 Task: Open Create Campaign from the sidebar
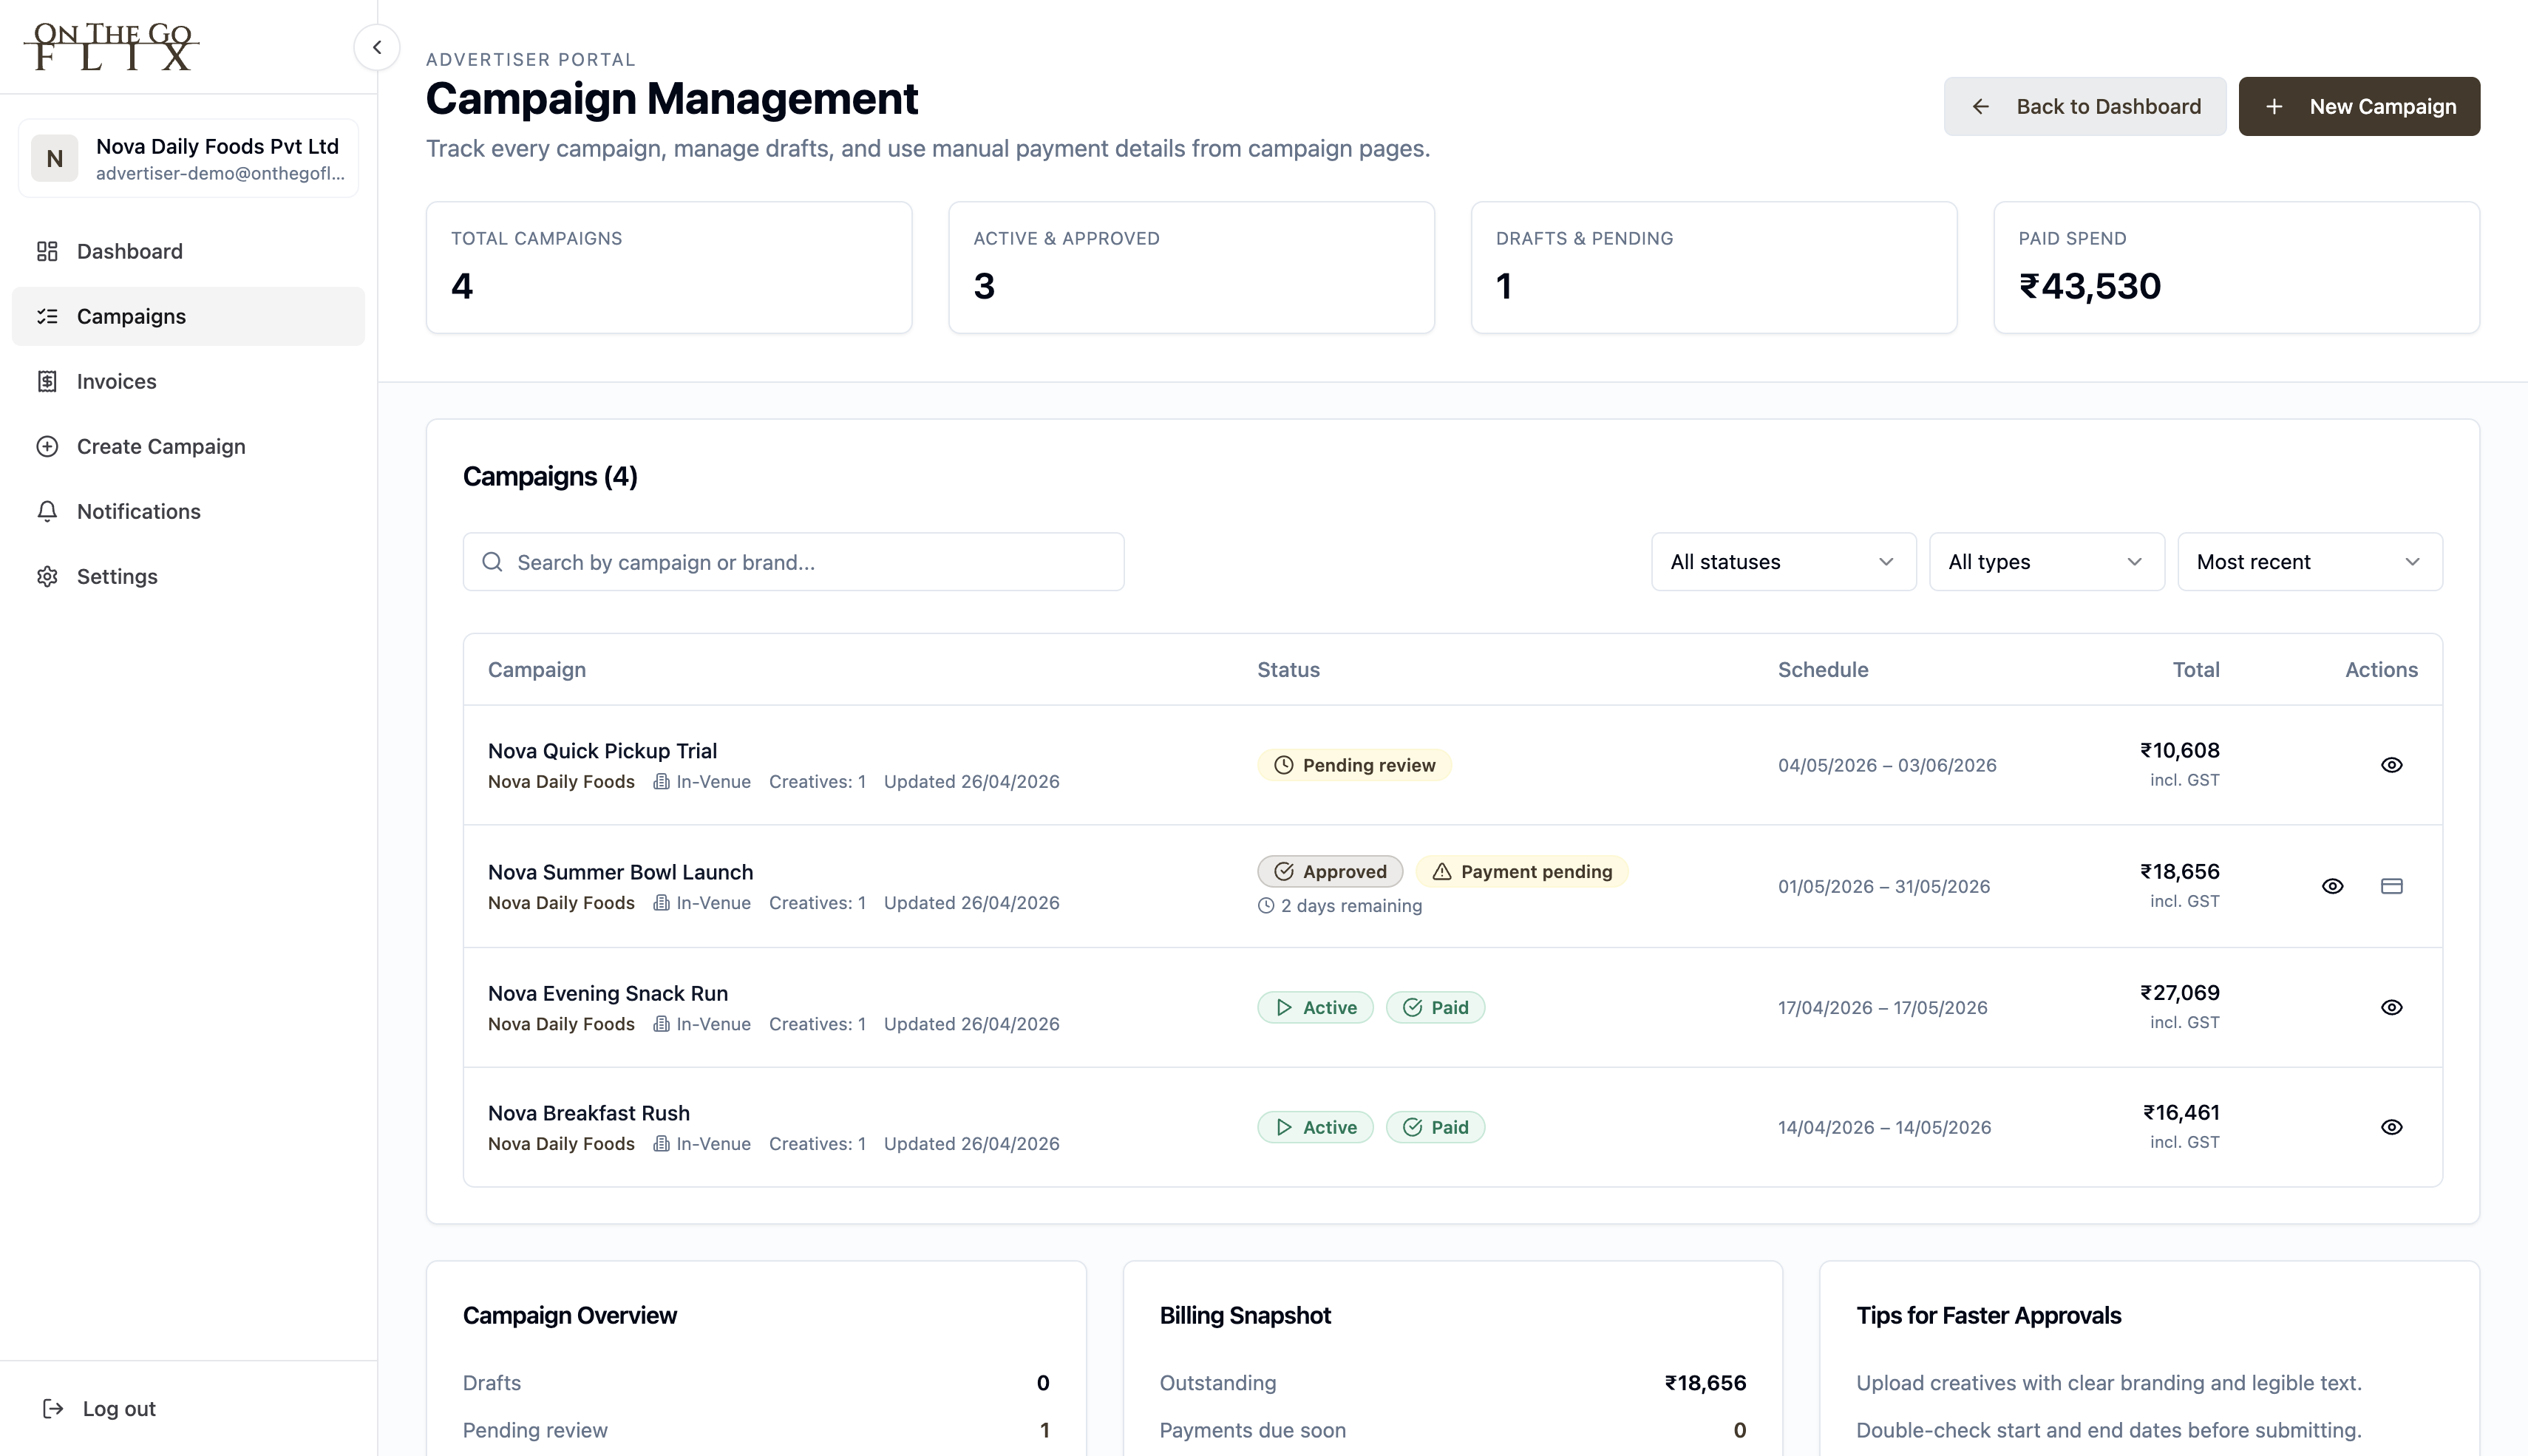(188, 446)
